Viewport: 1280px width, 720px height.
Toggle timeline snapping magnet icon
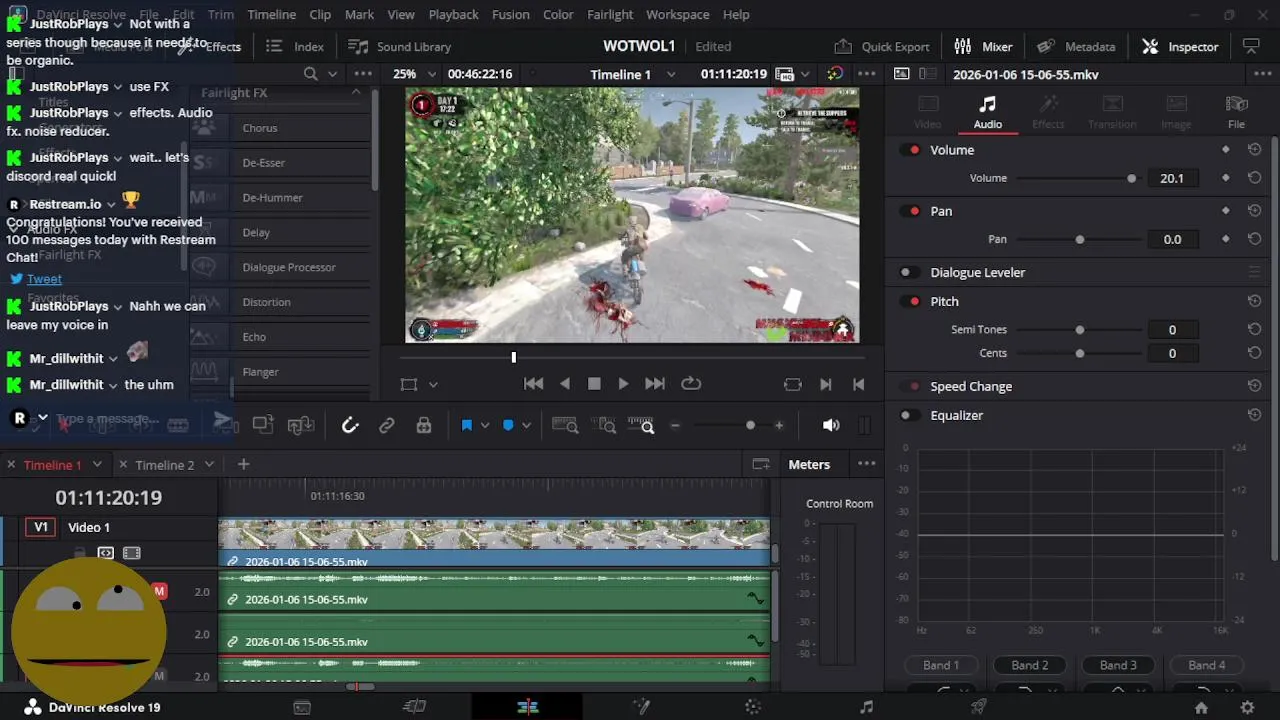click(350, 425)
